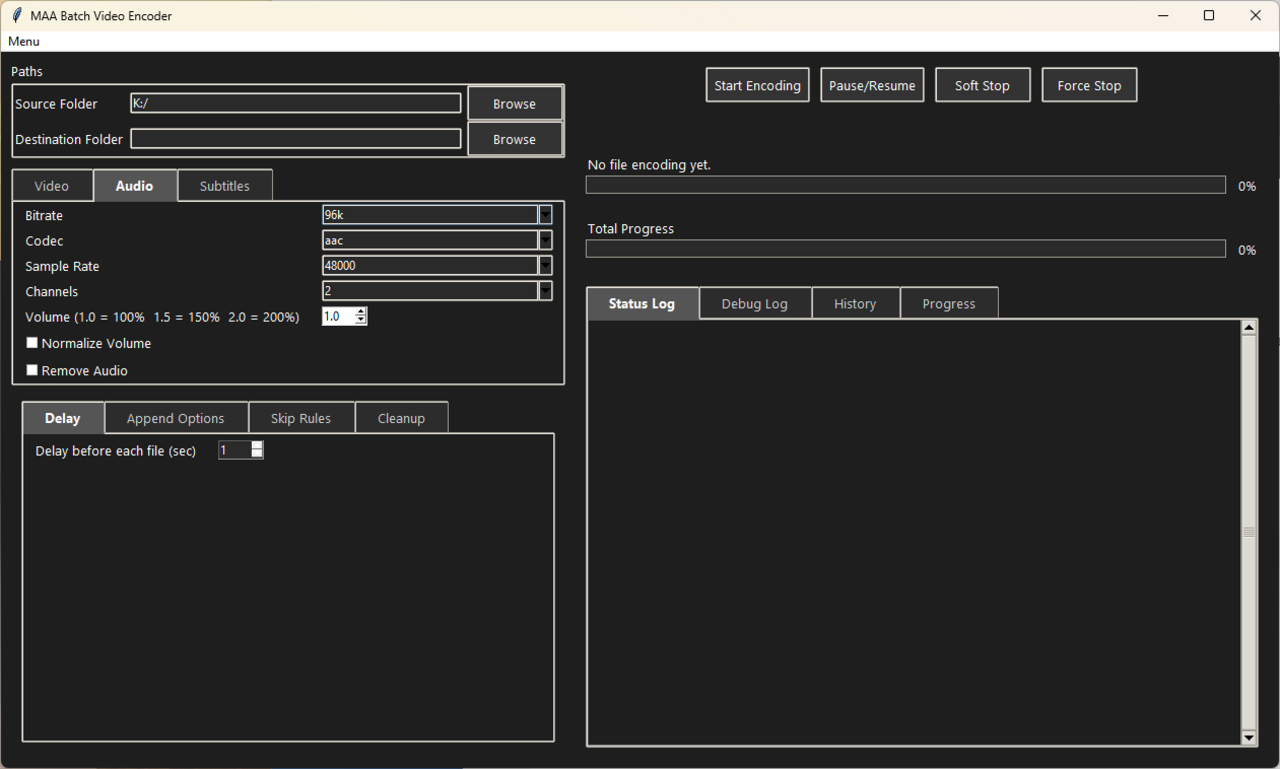Increase delay seconds with up arrow
This screenshot has width=1280, height=769.
[257, 446]
